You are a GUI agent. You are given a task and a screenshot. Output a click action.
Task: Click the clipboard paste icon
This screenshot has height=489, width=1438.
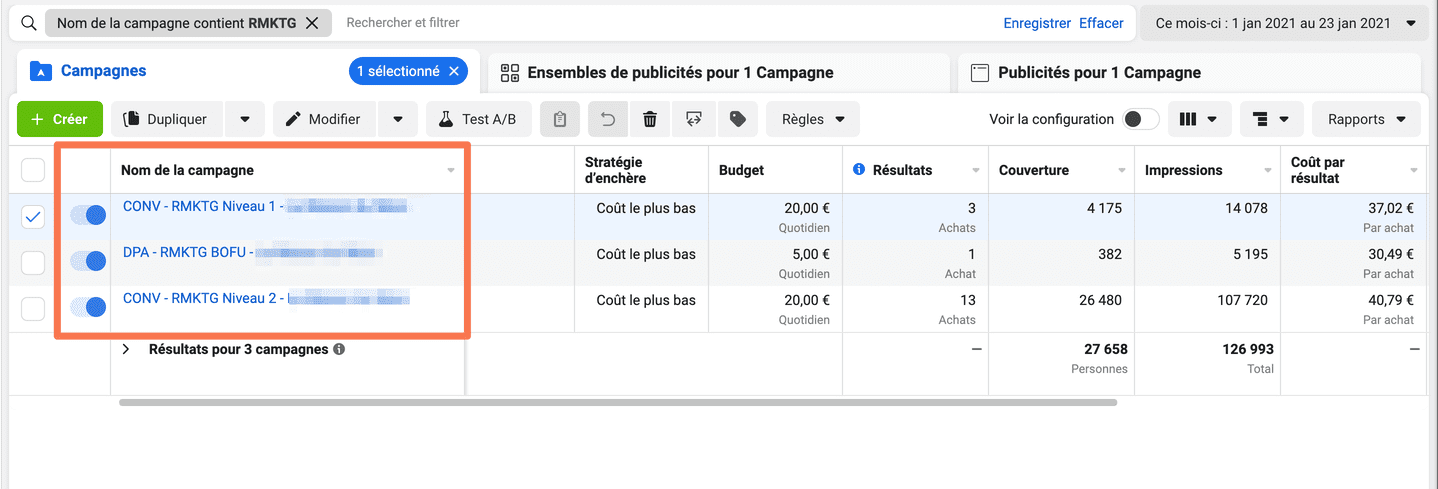[x=560, y=119]
